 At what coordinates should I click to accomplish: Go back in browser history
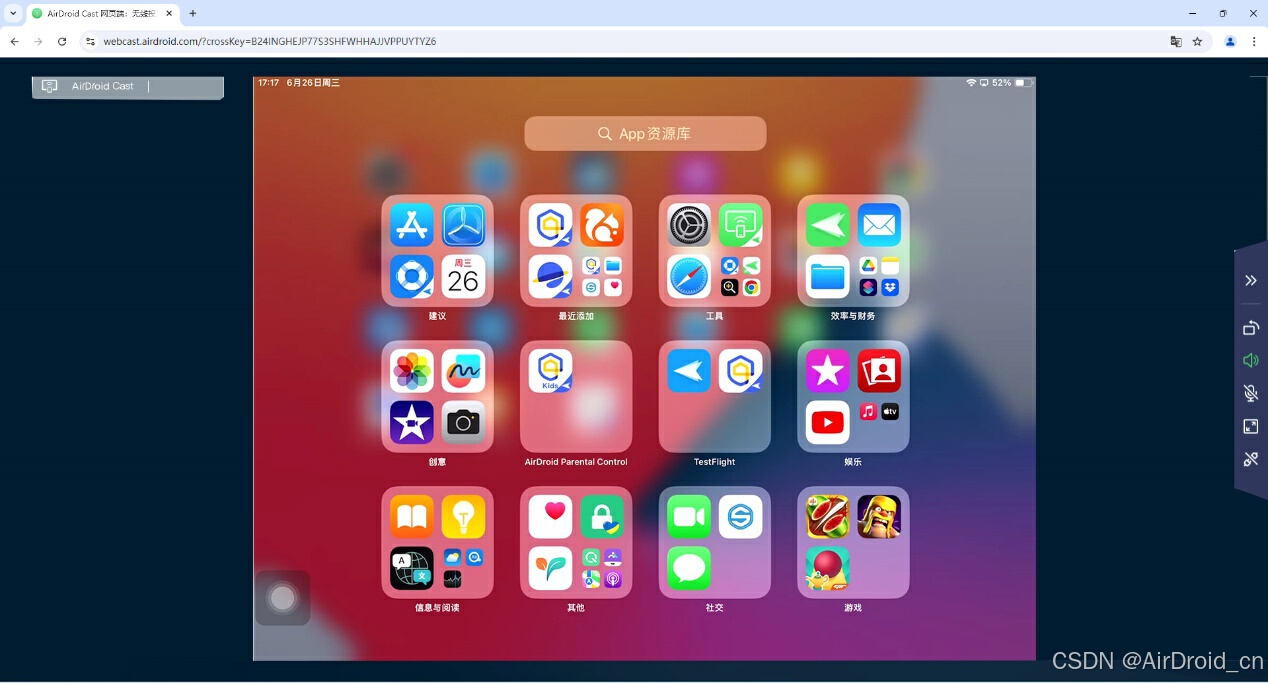14,41
